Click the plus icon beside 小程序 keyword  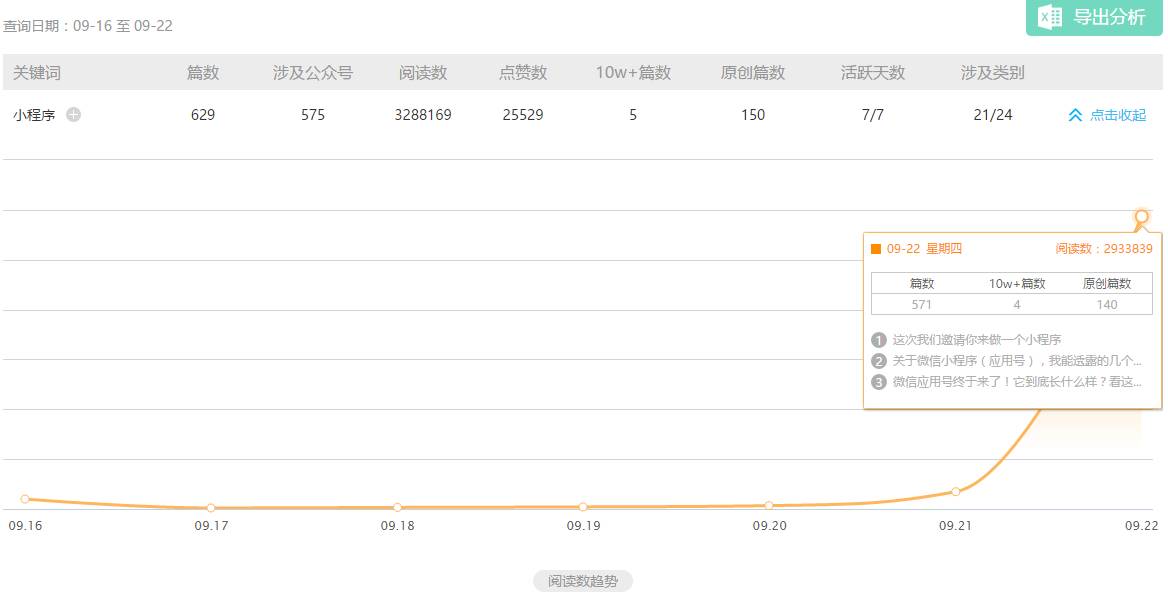73,115
